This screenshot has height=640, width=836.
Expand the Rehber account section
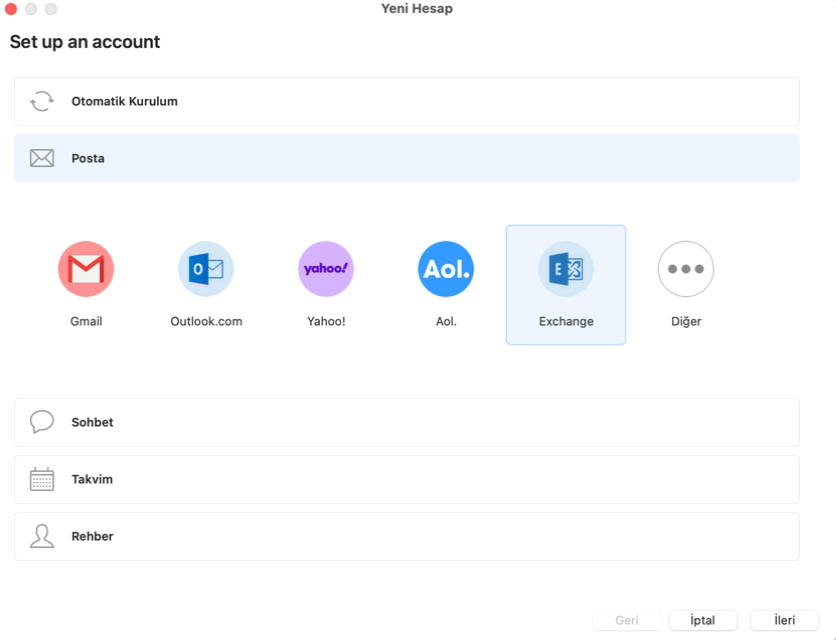pos(407,537)
